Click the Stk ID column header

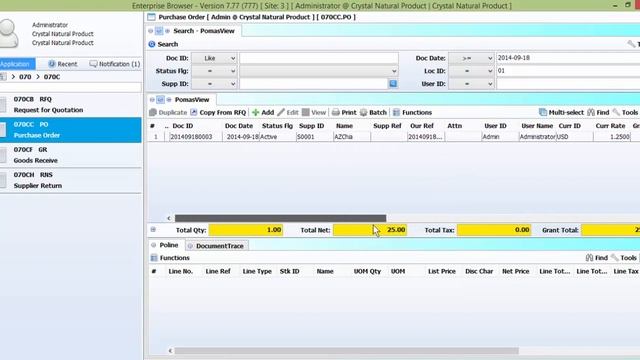pos(289,271)
